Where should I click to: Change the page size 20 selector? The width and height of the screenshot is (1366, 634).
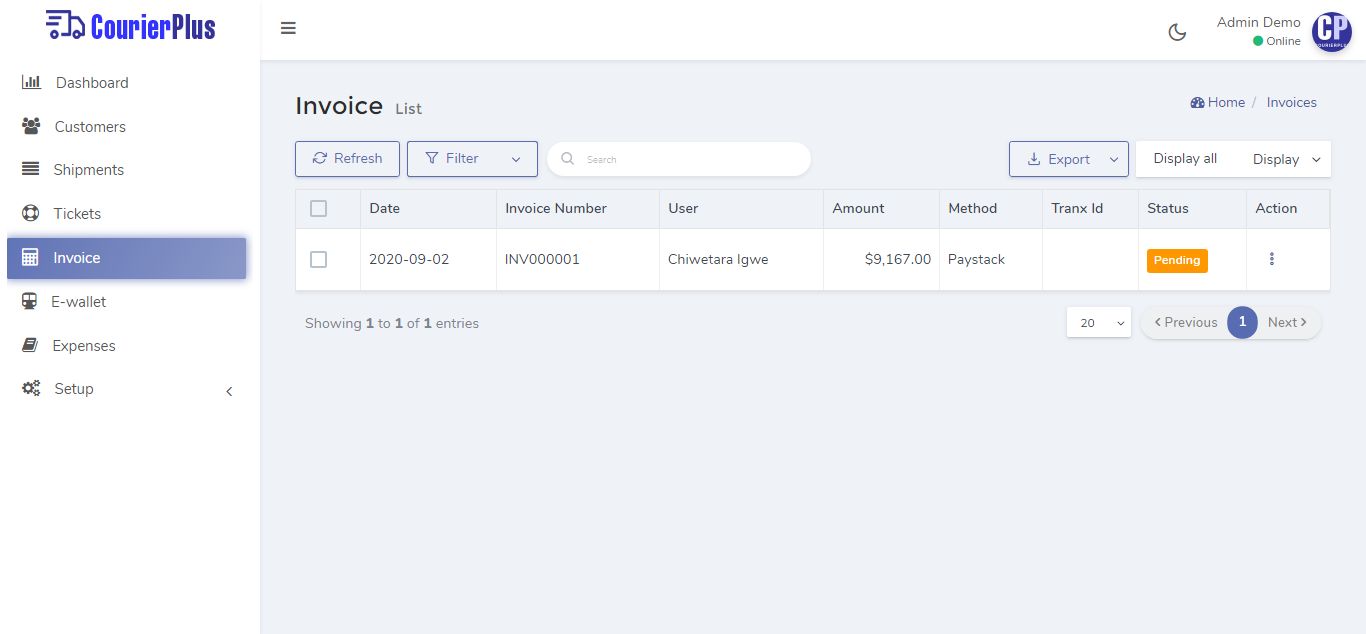[1098, 323]
